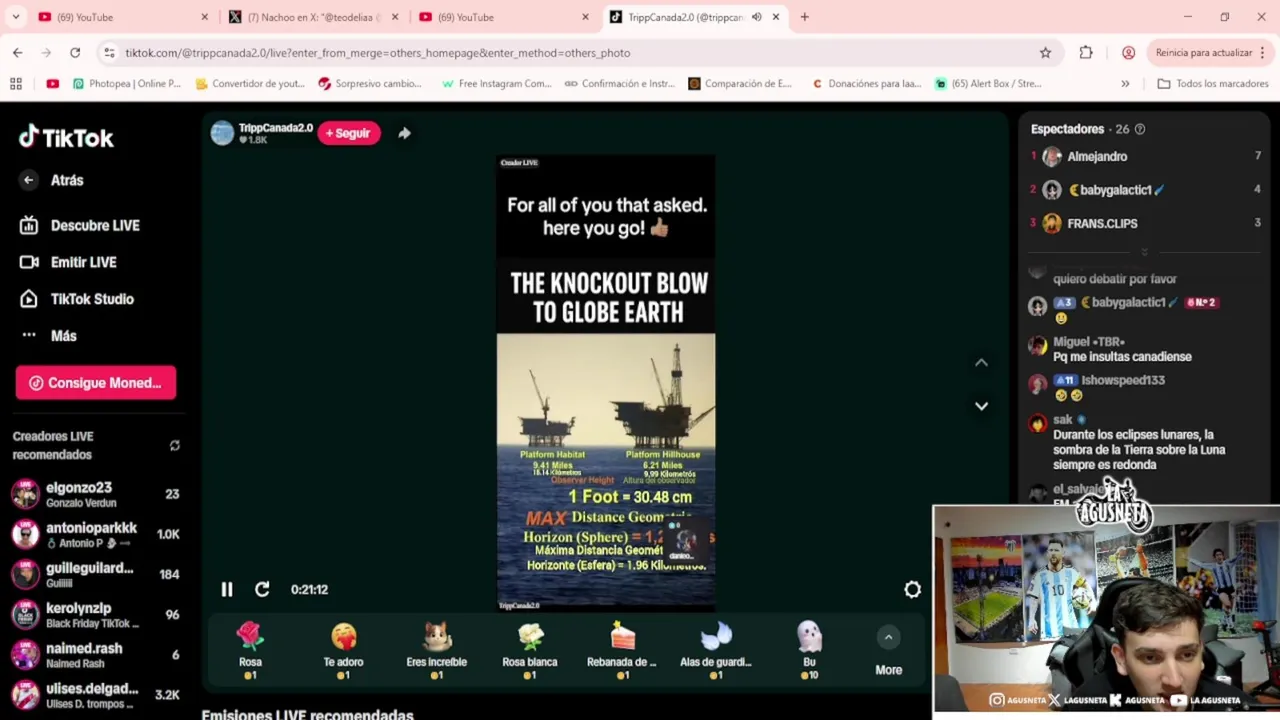1280x720 pixels.
Task: Bookmark this page with star icon
Action: 1045,52
